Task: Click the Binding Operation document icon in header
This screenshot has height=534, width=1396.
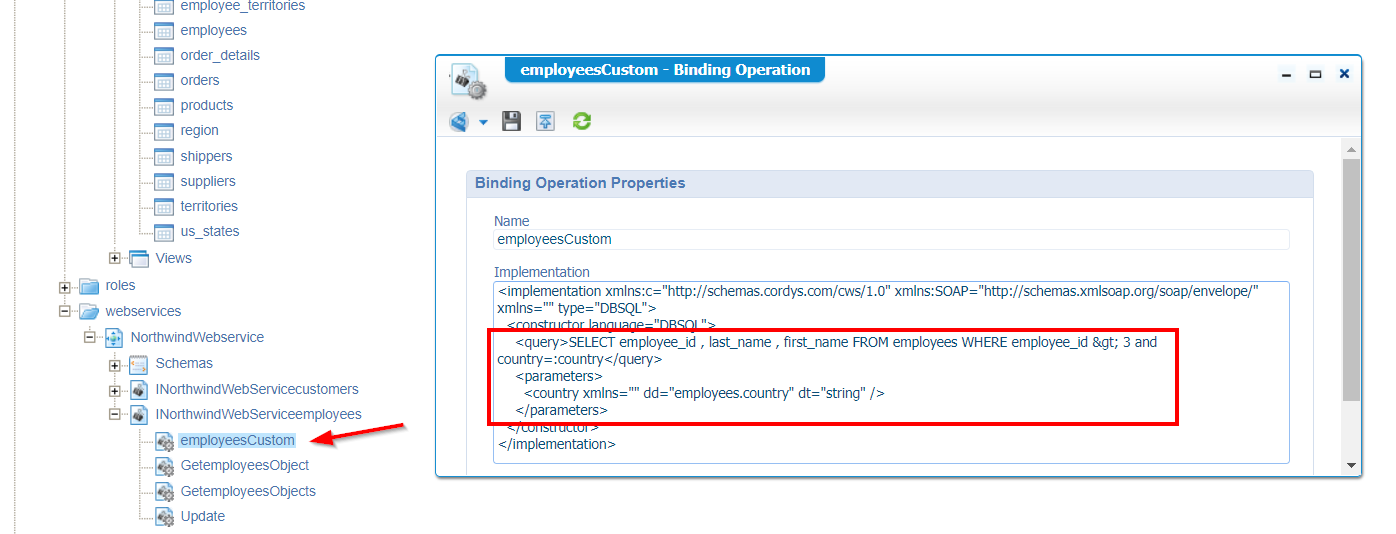Action: coord(468,82)
